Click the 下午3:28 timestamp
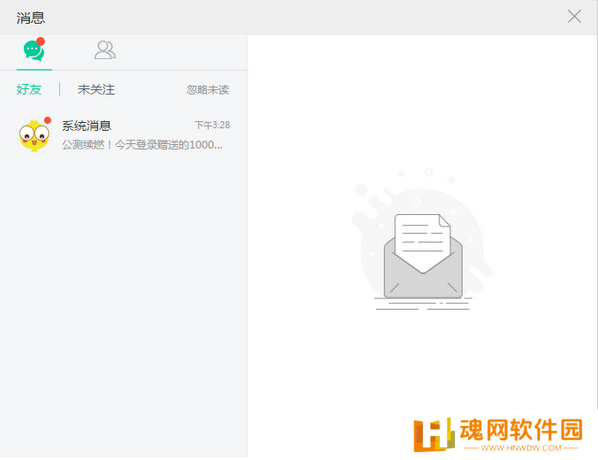Screen dimensions: 598x460 (x=212, y=125)
